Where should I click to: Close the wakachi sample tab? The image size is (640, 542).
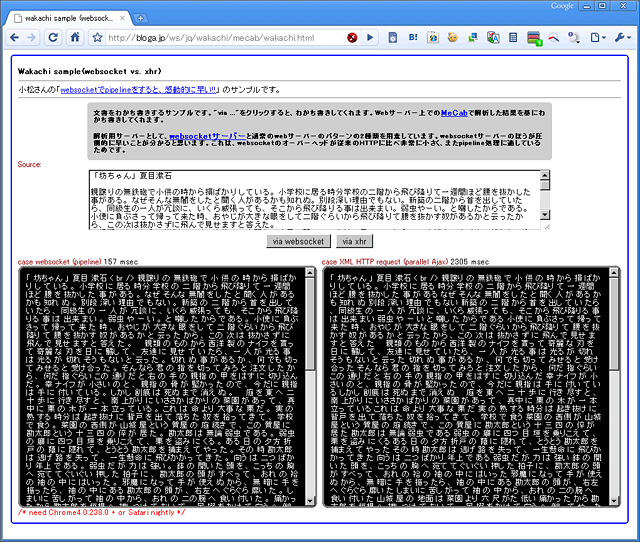122,18
